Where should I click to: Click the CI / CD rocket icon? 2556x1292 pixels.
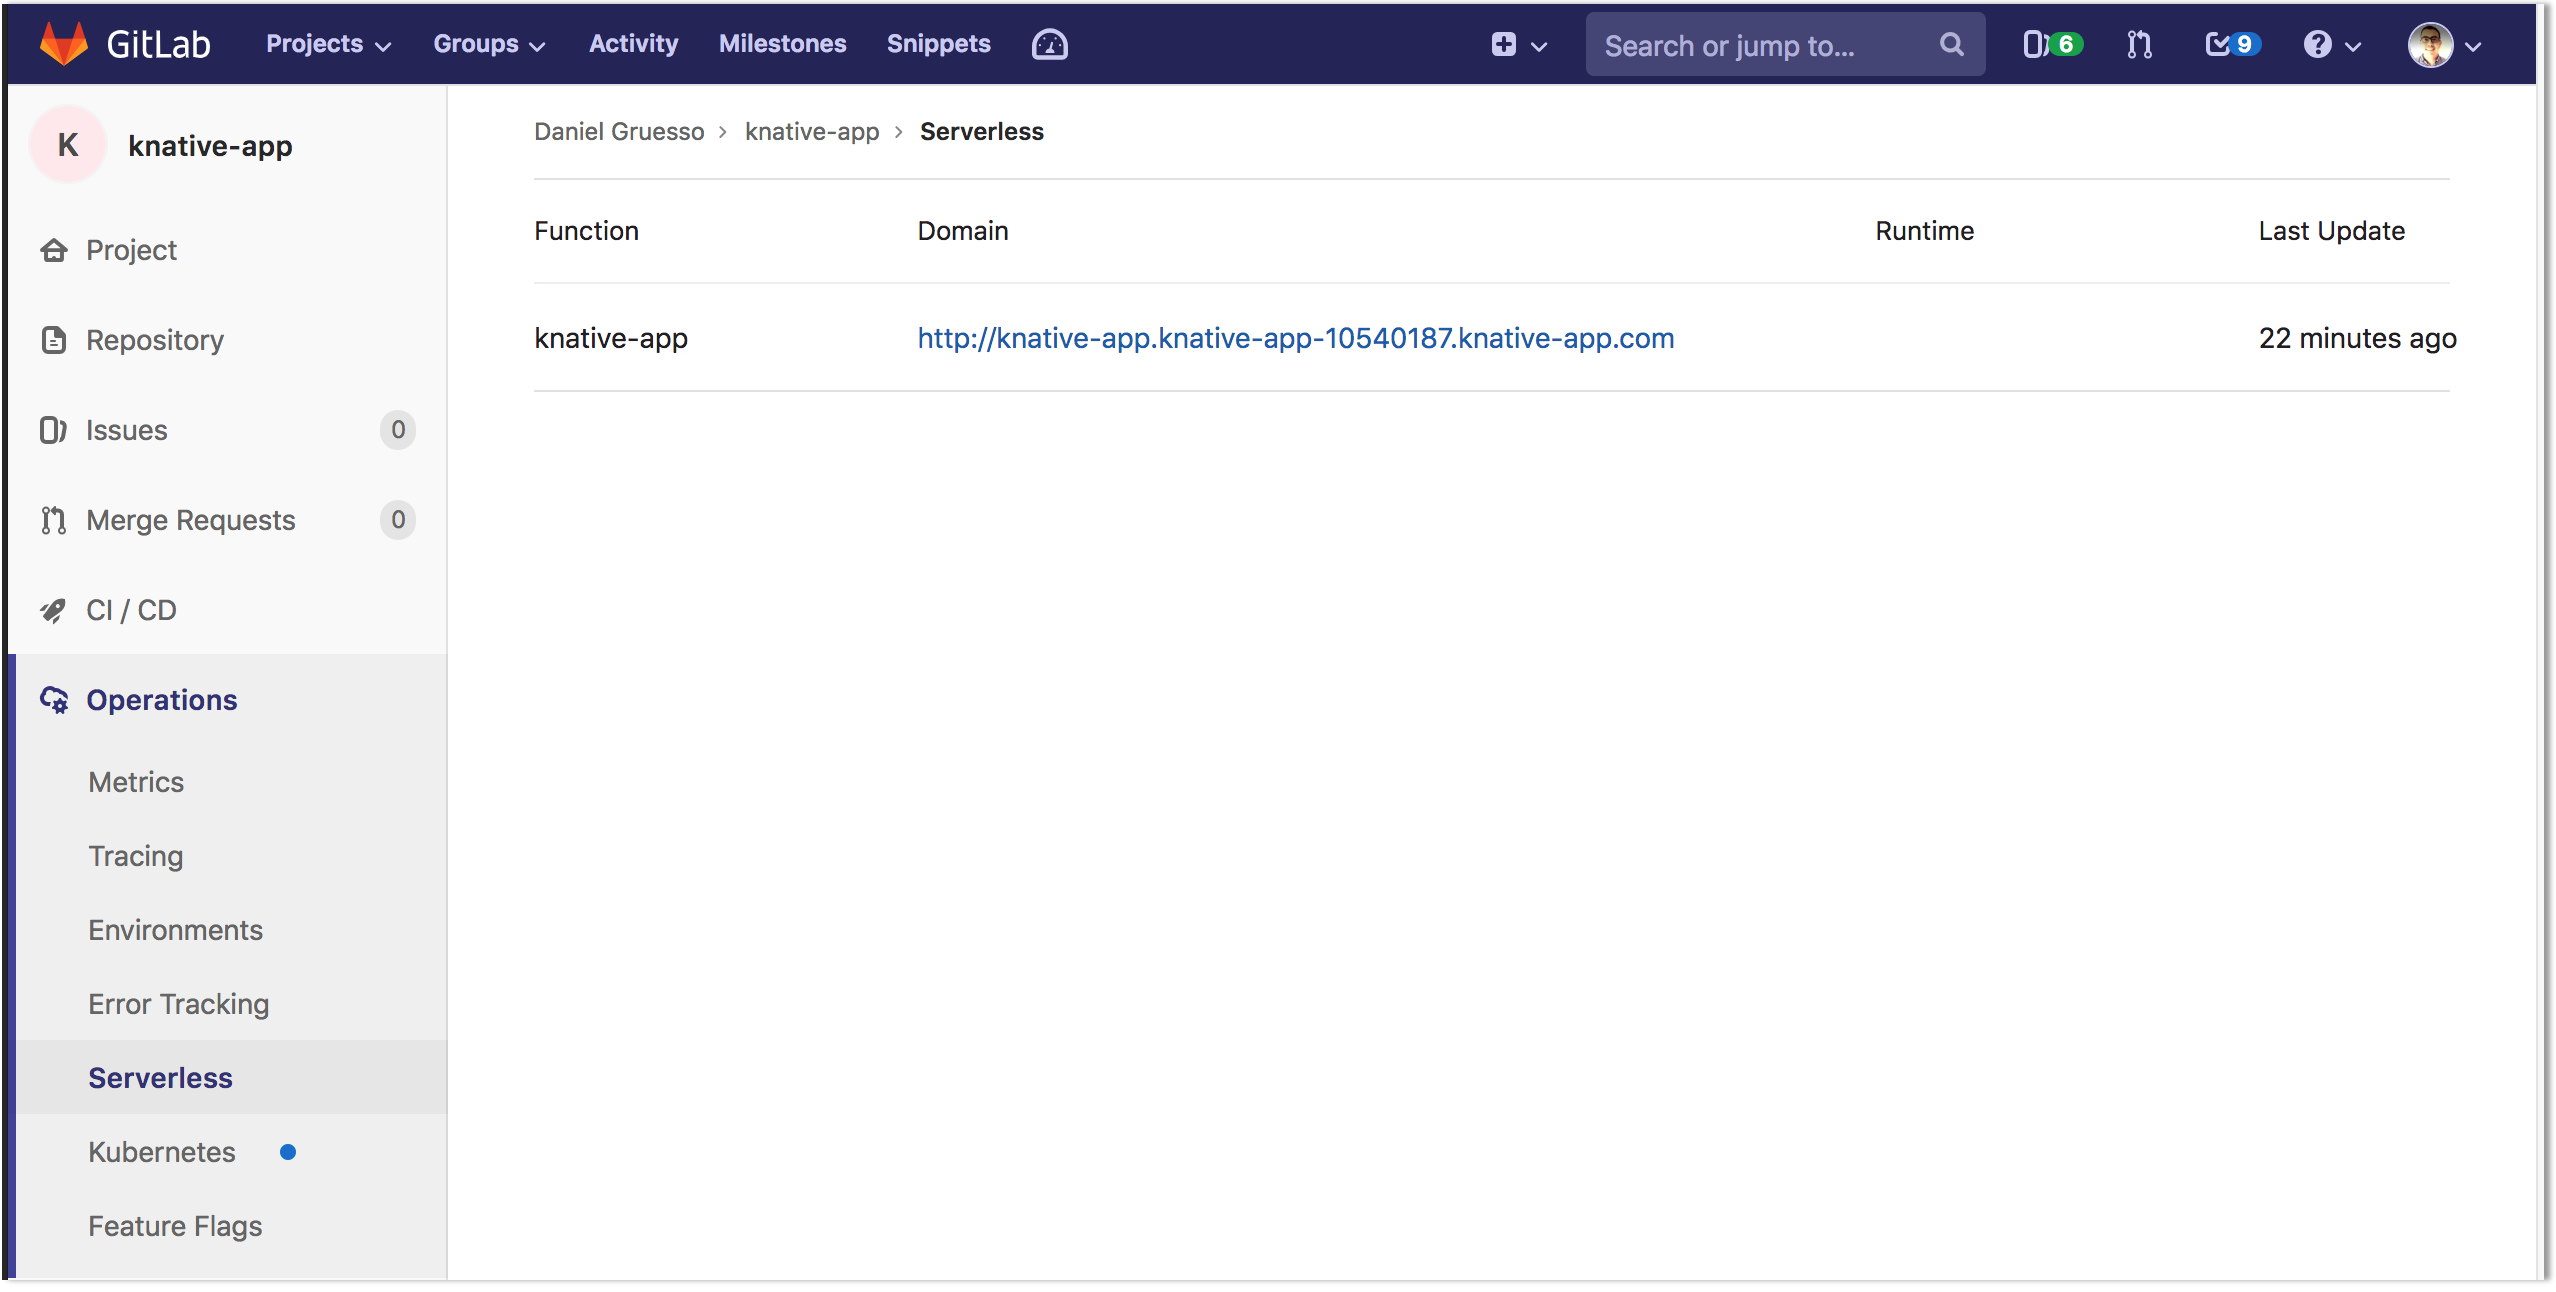coord(53,610)
